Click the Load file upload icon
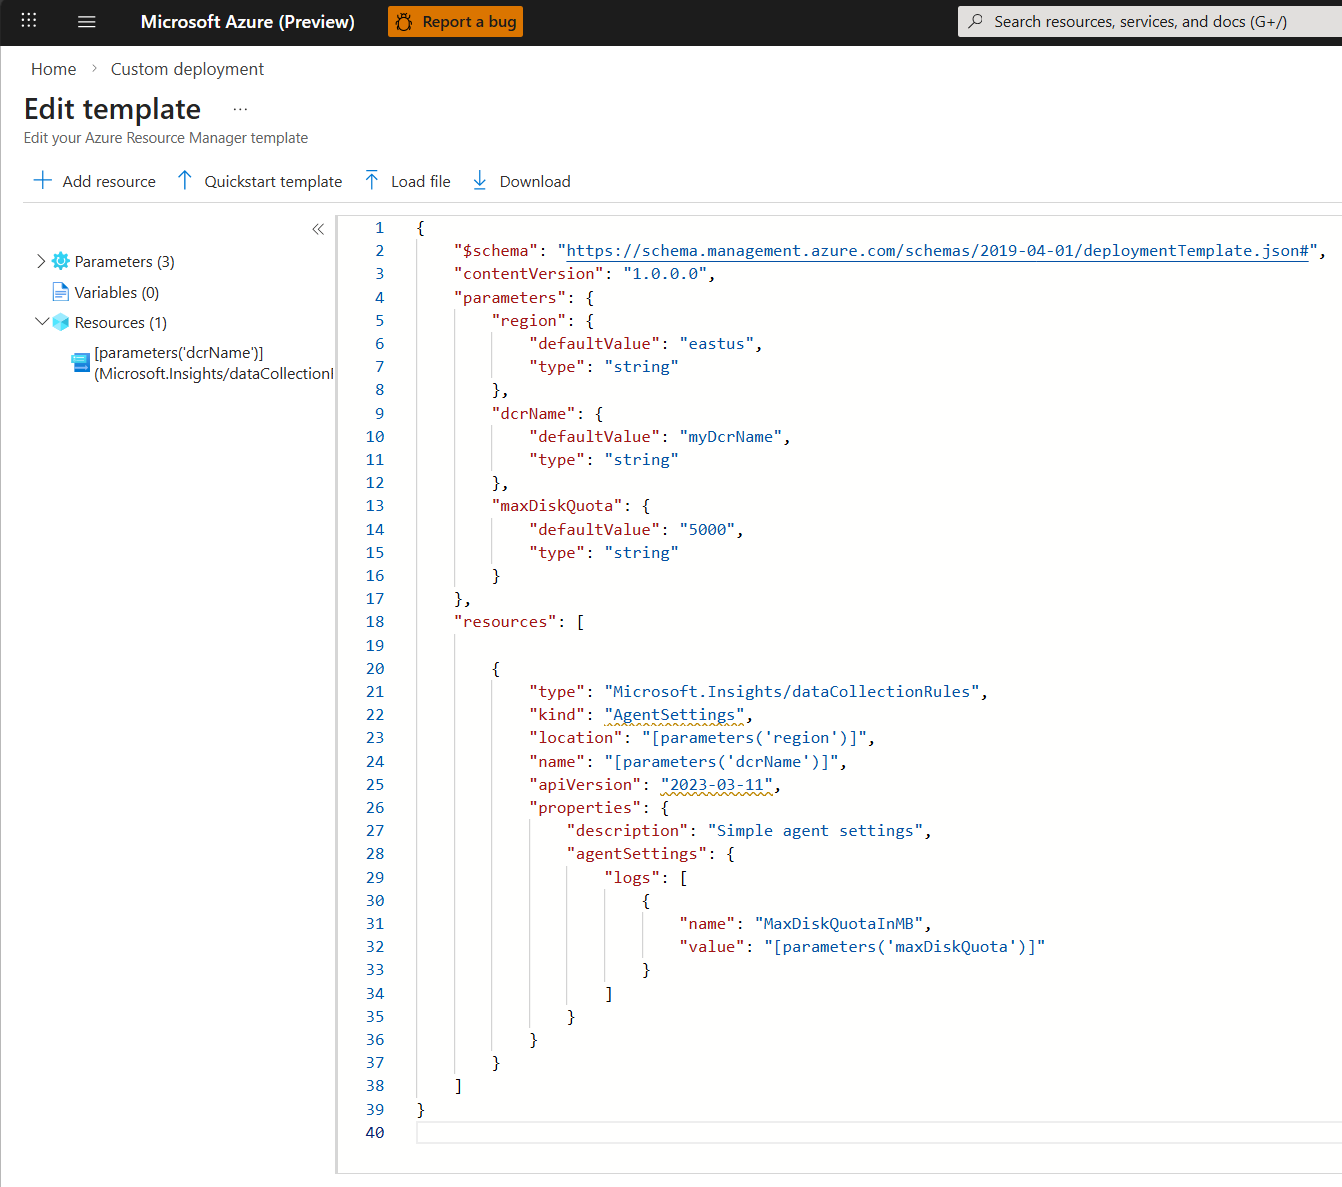The width and height of the screenshot is (1342, 1187). 372,180
